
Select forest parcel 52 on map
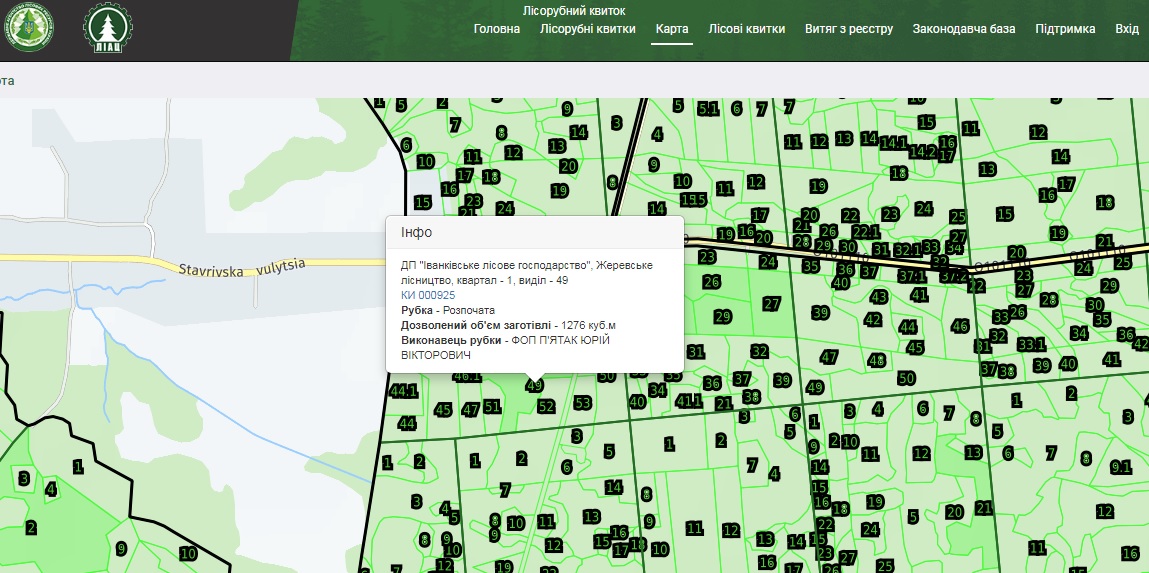[x=545, y=406]
